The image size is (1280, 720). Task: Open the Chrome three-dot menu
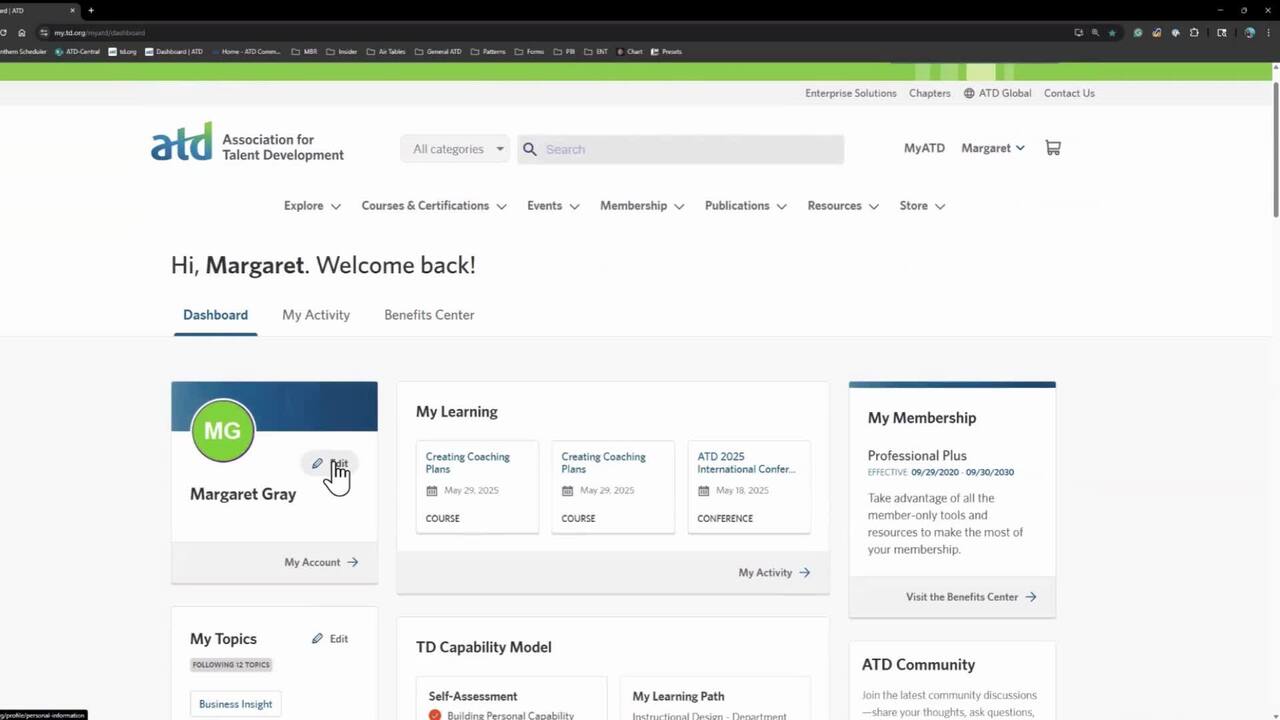tap(1268, 33)
